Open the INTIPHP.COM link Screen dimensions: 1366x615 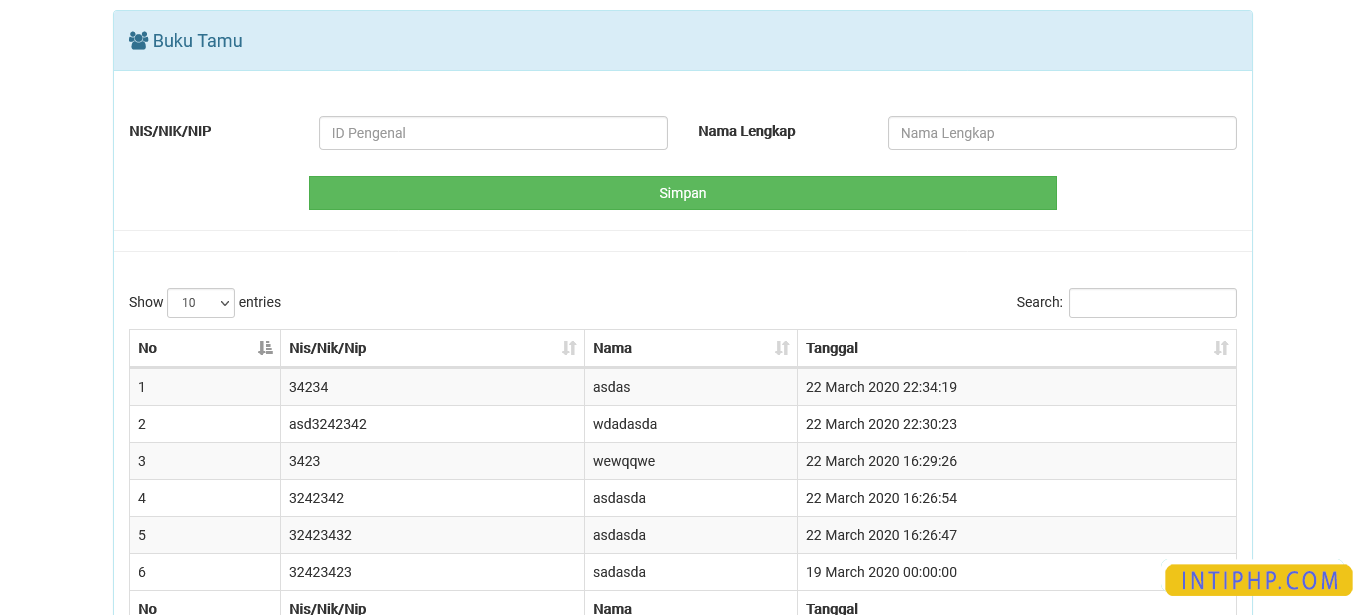pyautogui.click(x=1258, y=580)
